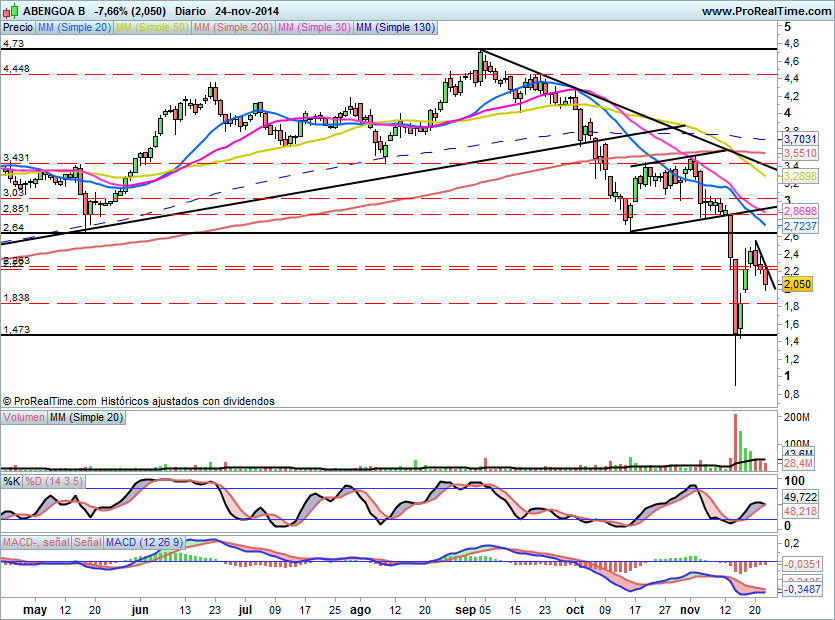Open the MM (Simple 50) label

[x=152, y=28]
